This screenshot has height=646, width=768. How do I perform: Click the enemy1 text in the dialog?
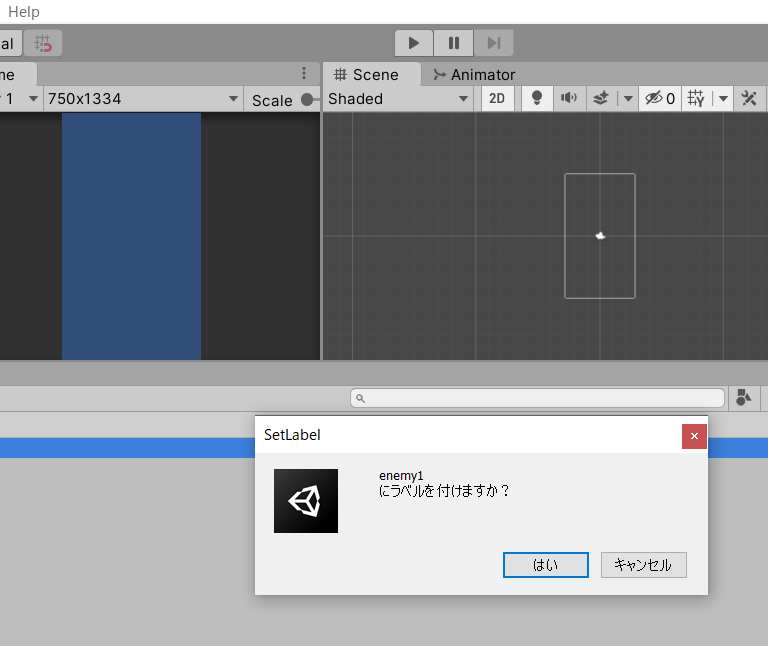(x=401, y=476)
